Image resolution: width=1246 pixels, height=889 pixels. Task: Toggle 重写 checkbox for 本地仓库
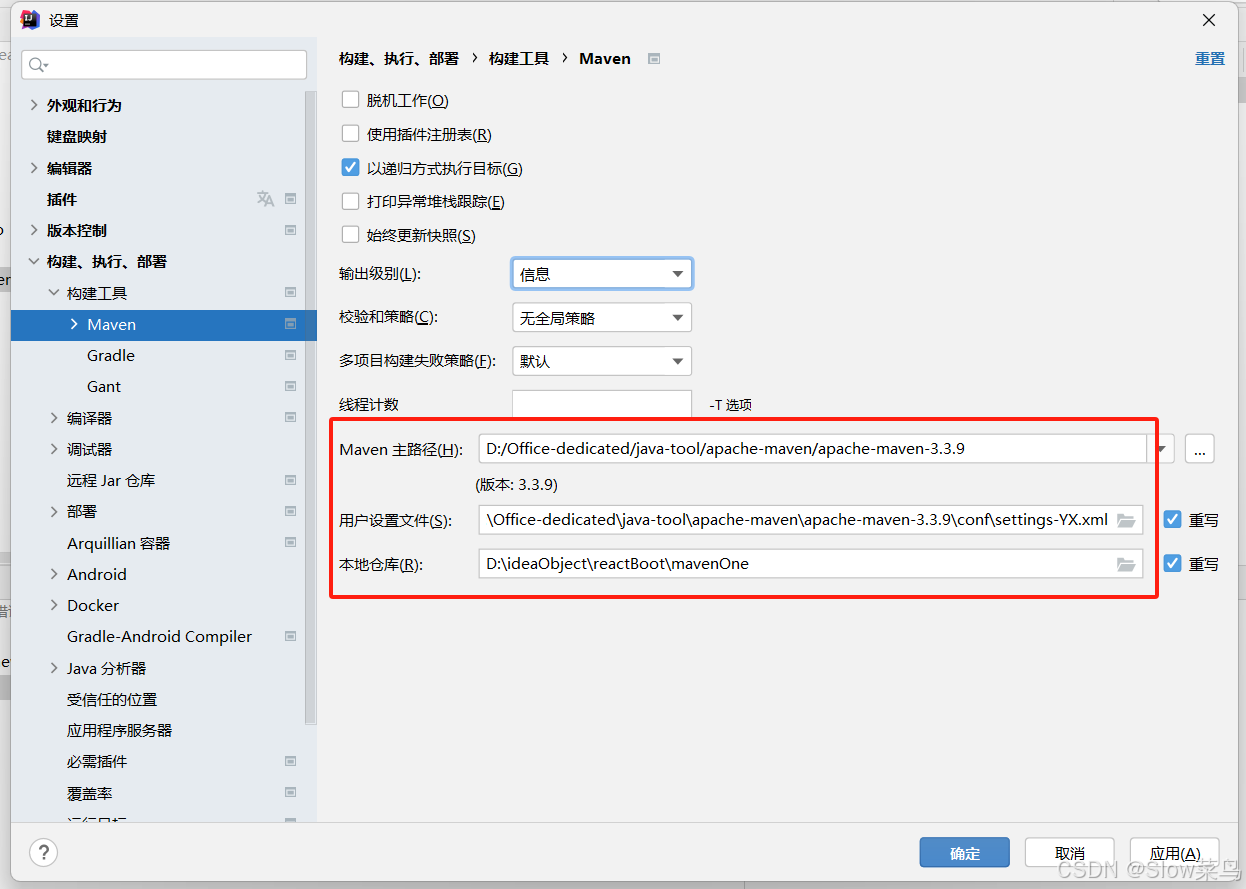(1173, 564)
